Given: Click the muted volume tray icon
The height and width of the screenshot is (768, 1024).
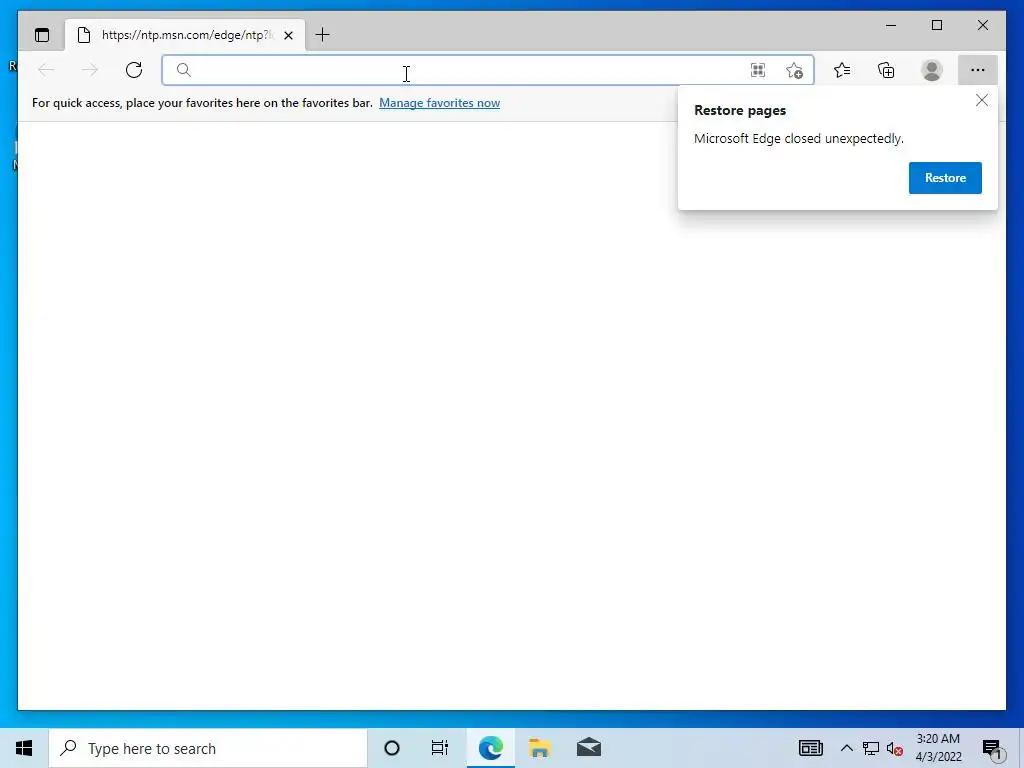Looking at the screenshot, I should [x=895, y=749].
